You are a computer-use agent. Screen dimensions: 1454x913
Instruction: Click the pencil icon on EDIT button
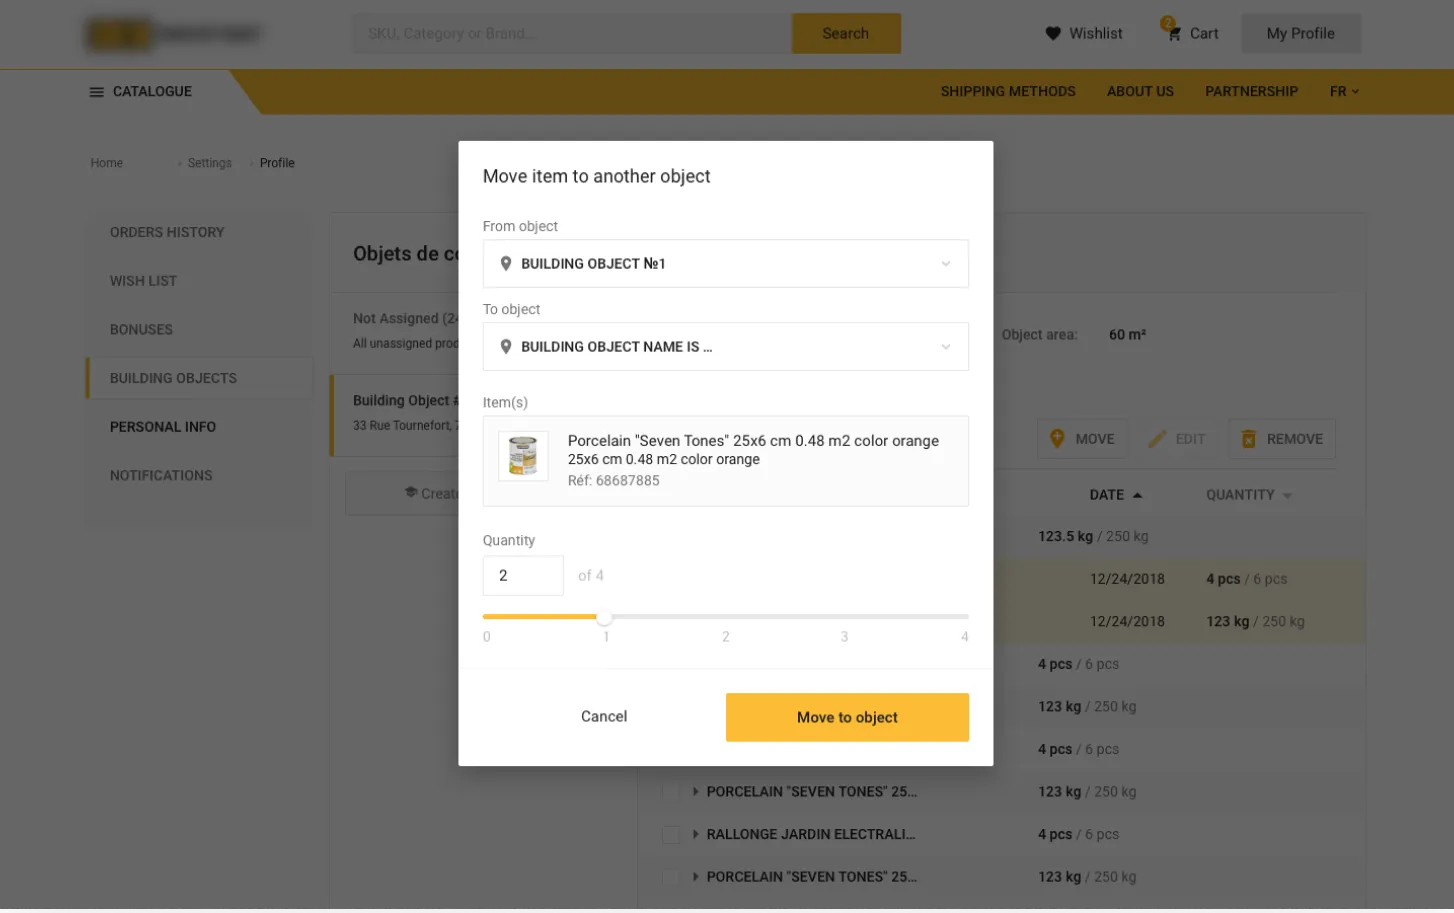pos(1157,439)
